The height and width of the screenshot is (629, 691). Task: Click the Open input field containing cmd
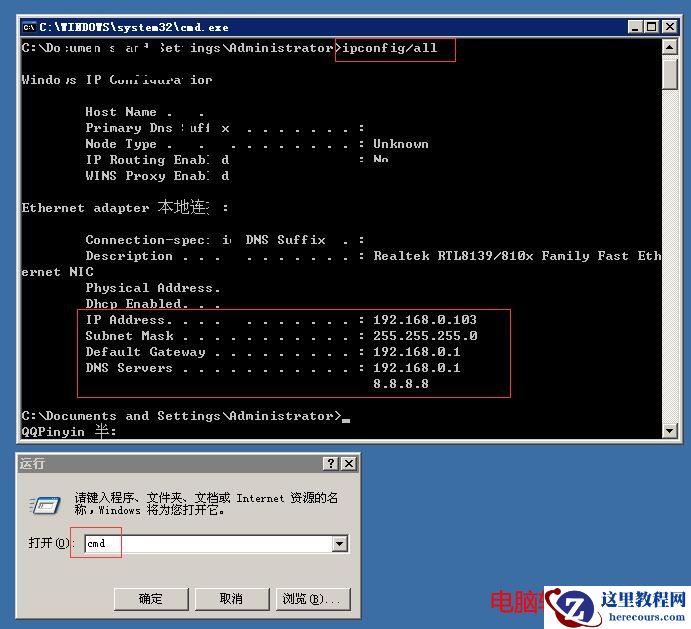coord(208,543)
